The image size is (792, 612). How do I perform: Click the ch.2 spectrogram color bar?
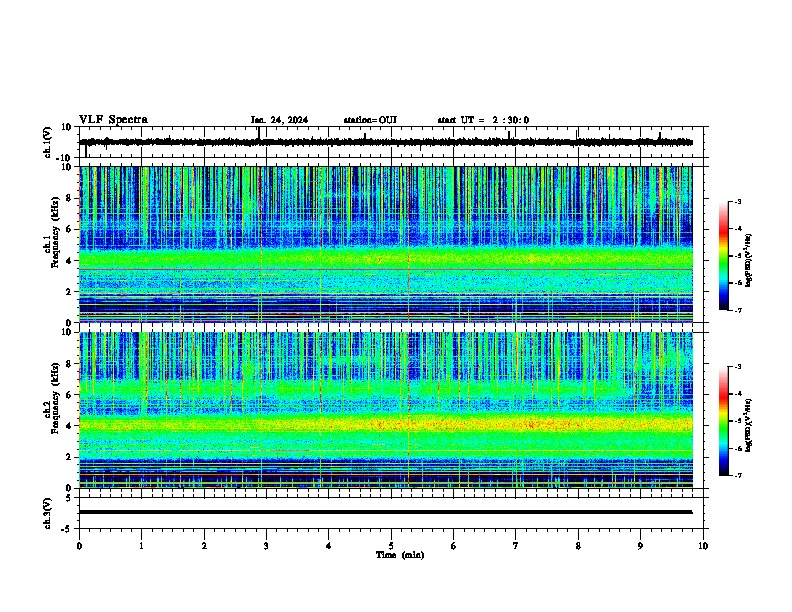click(724, 421)
